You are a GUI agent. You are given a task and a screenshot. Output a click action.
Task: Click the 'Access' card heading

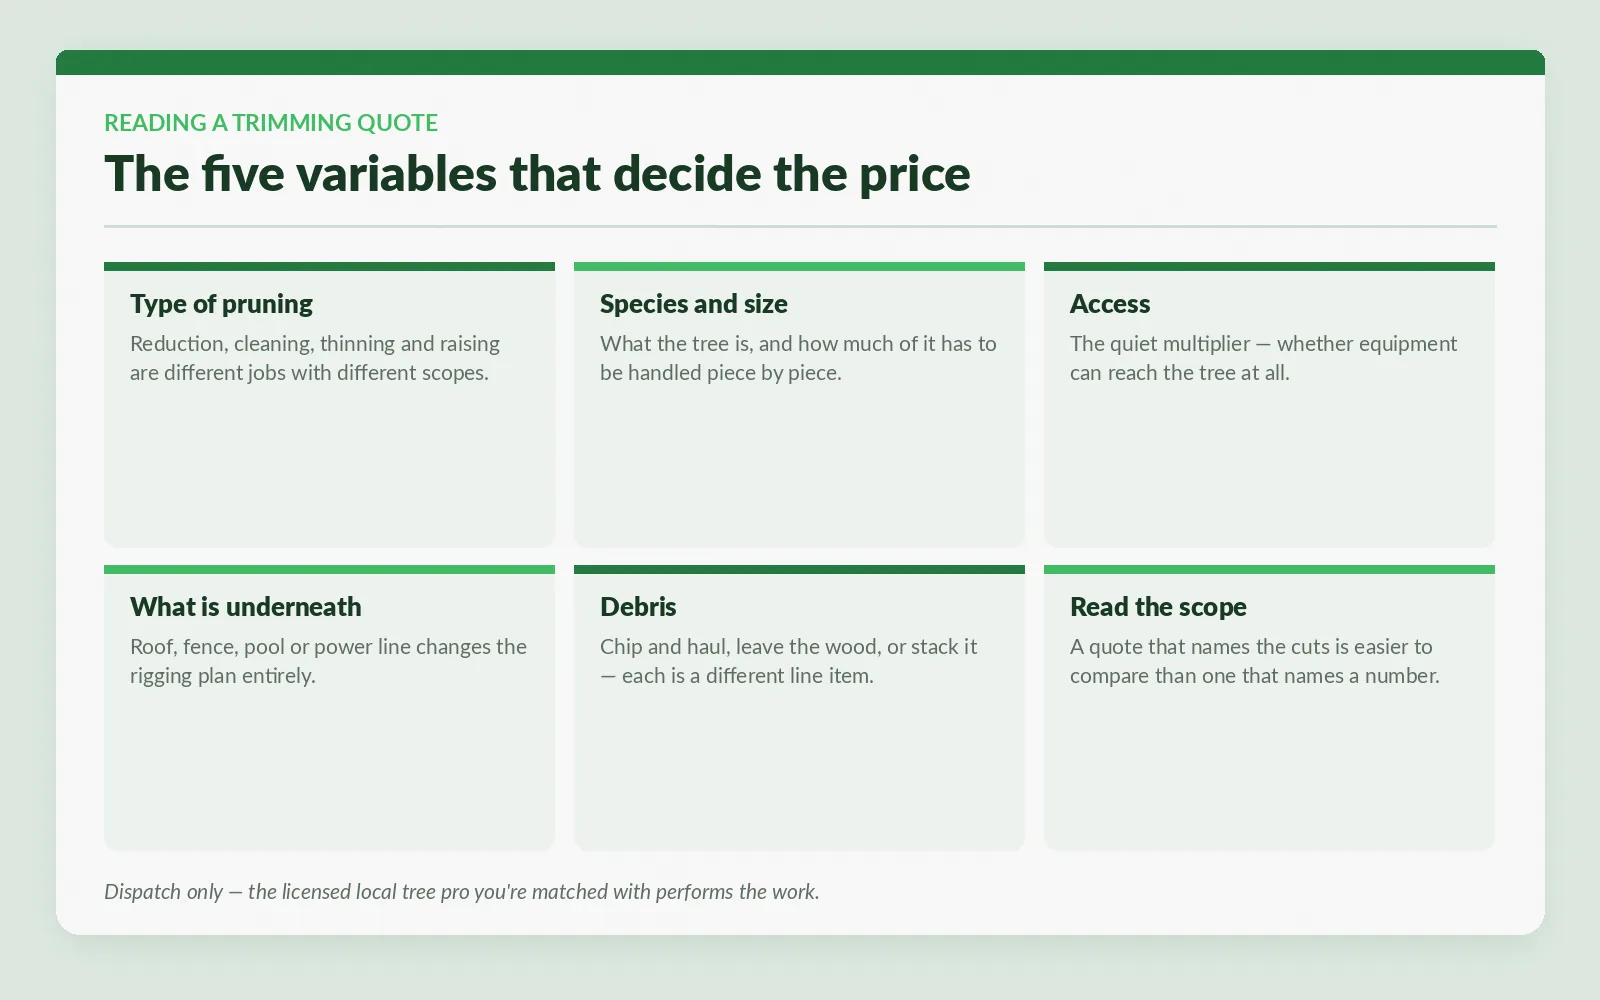1110,304
